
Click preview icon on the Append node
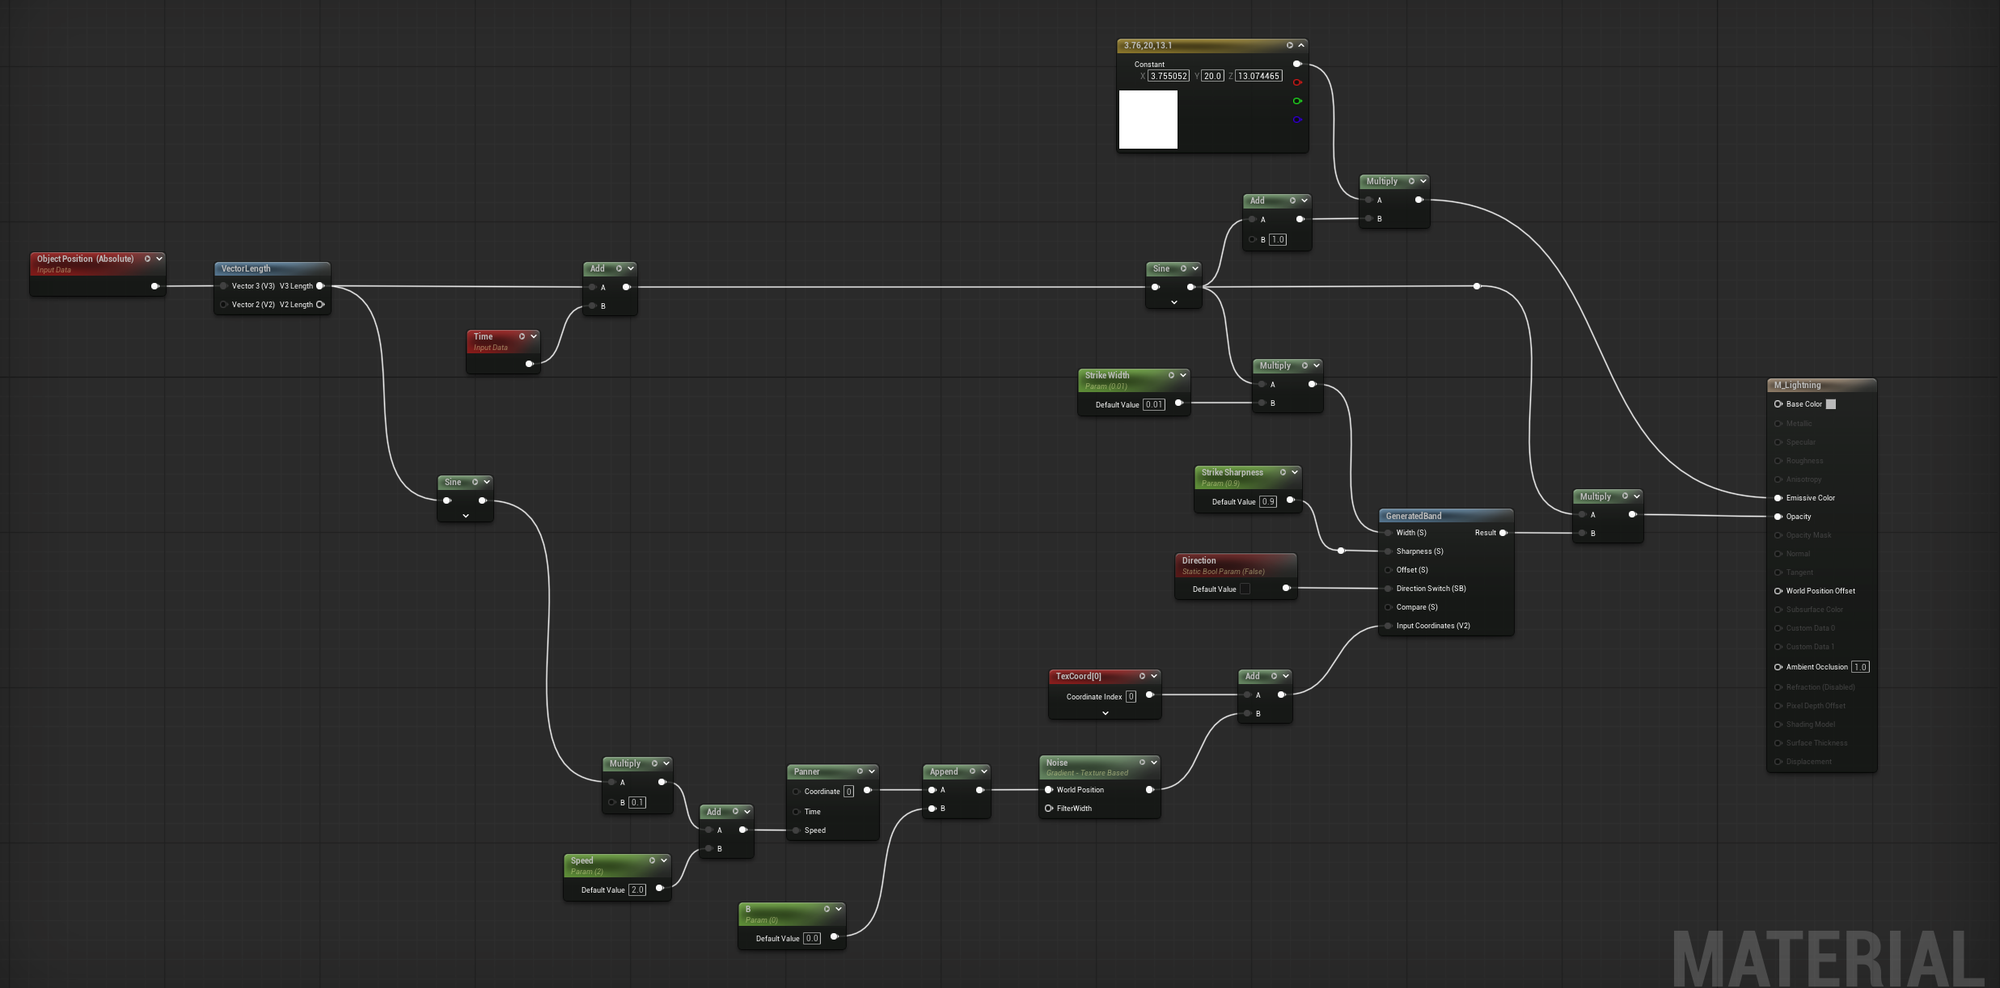click(x=972, y=771)
